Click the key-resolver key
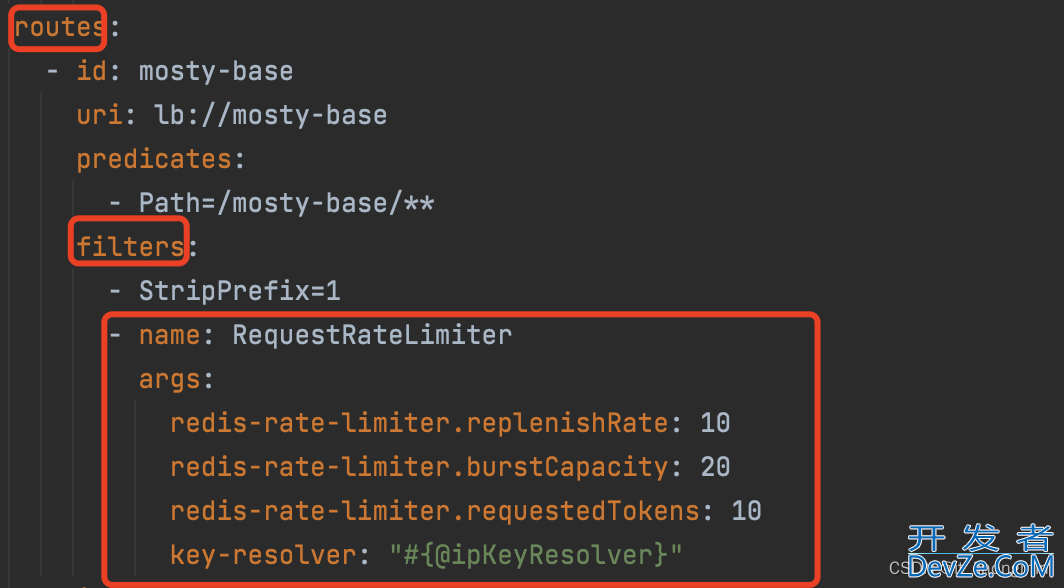This screenshot has width=1064, height=588. tap(263, 555)
